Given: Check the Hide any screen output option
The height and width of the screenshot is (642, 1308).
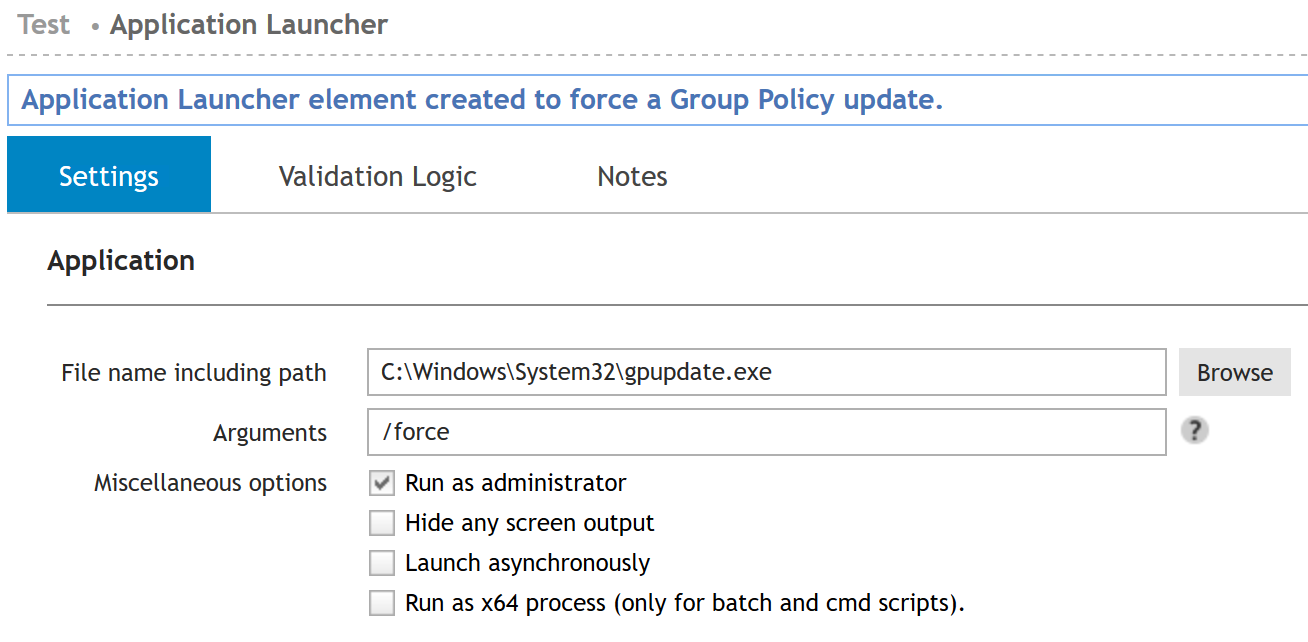Looking at the screenshot, I should coord(381,522).
